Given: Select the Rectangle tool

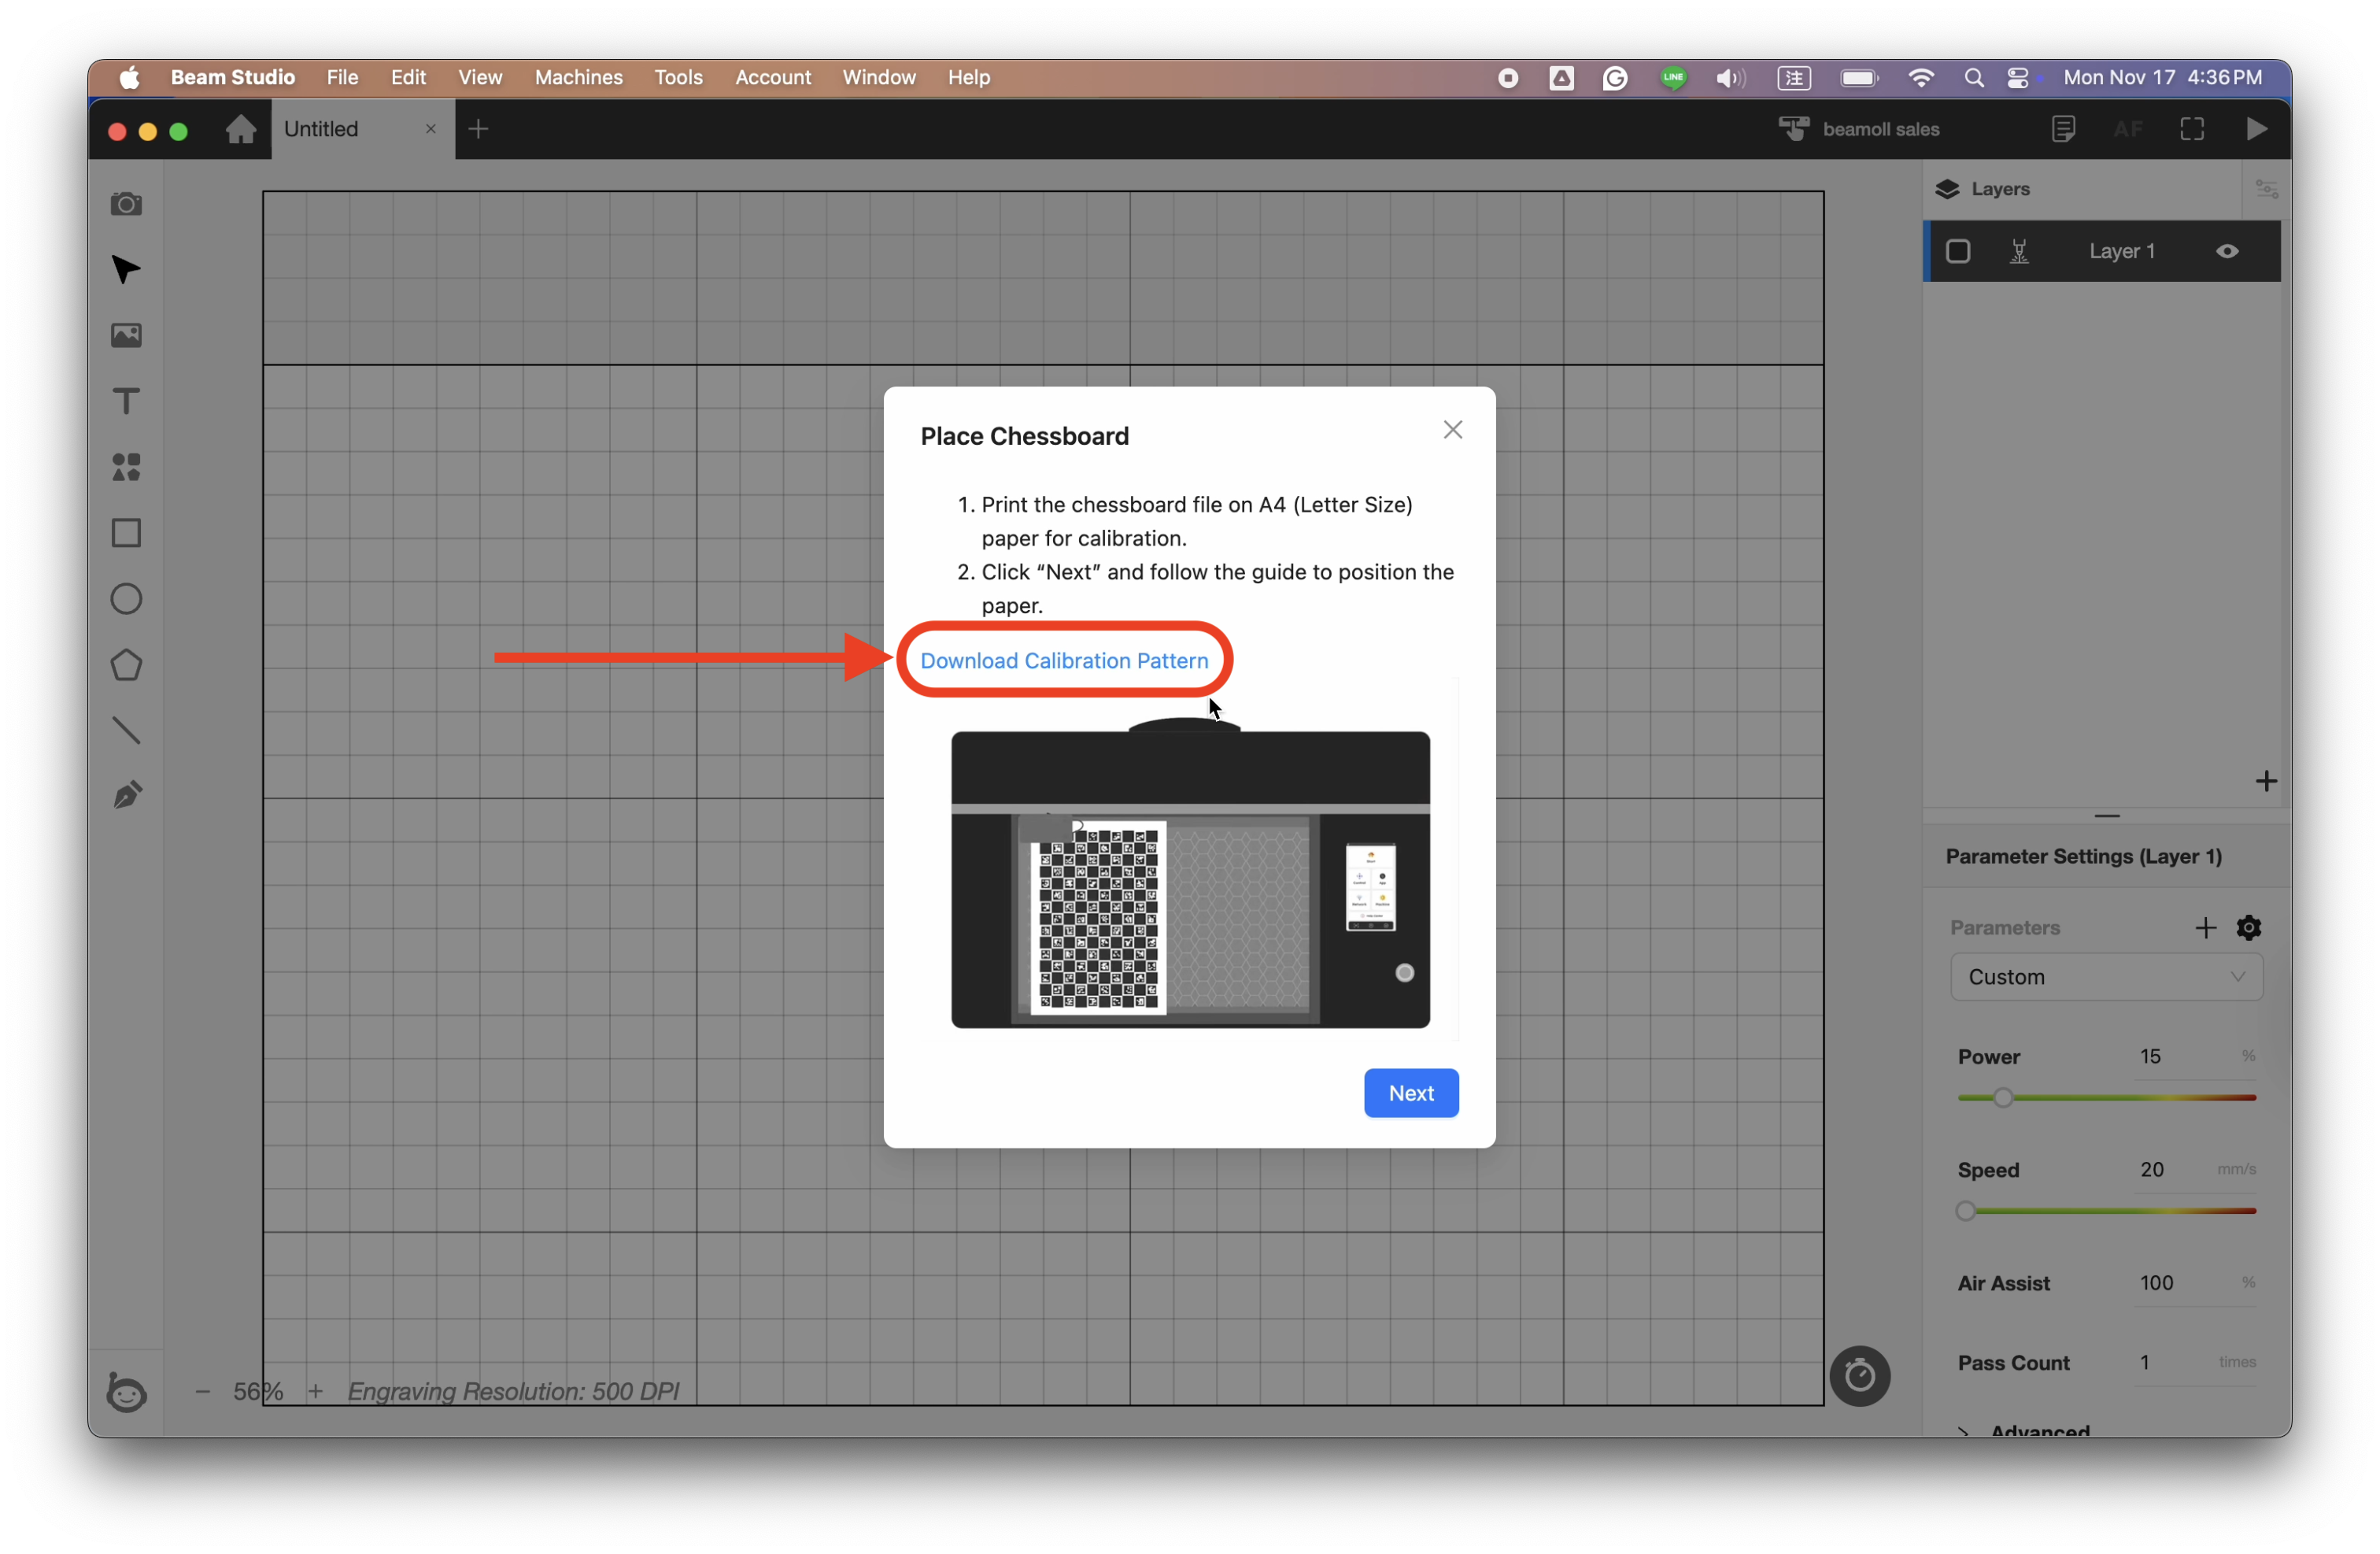Looking at the screenshot, I should click(x=126, y=533).
